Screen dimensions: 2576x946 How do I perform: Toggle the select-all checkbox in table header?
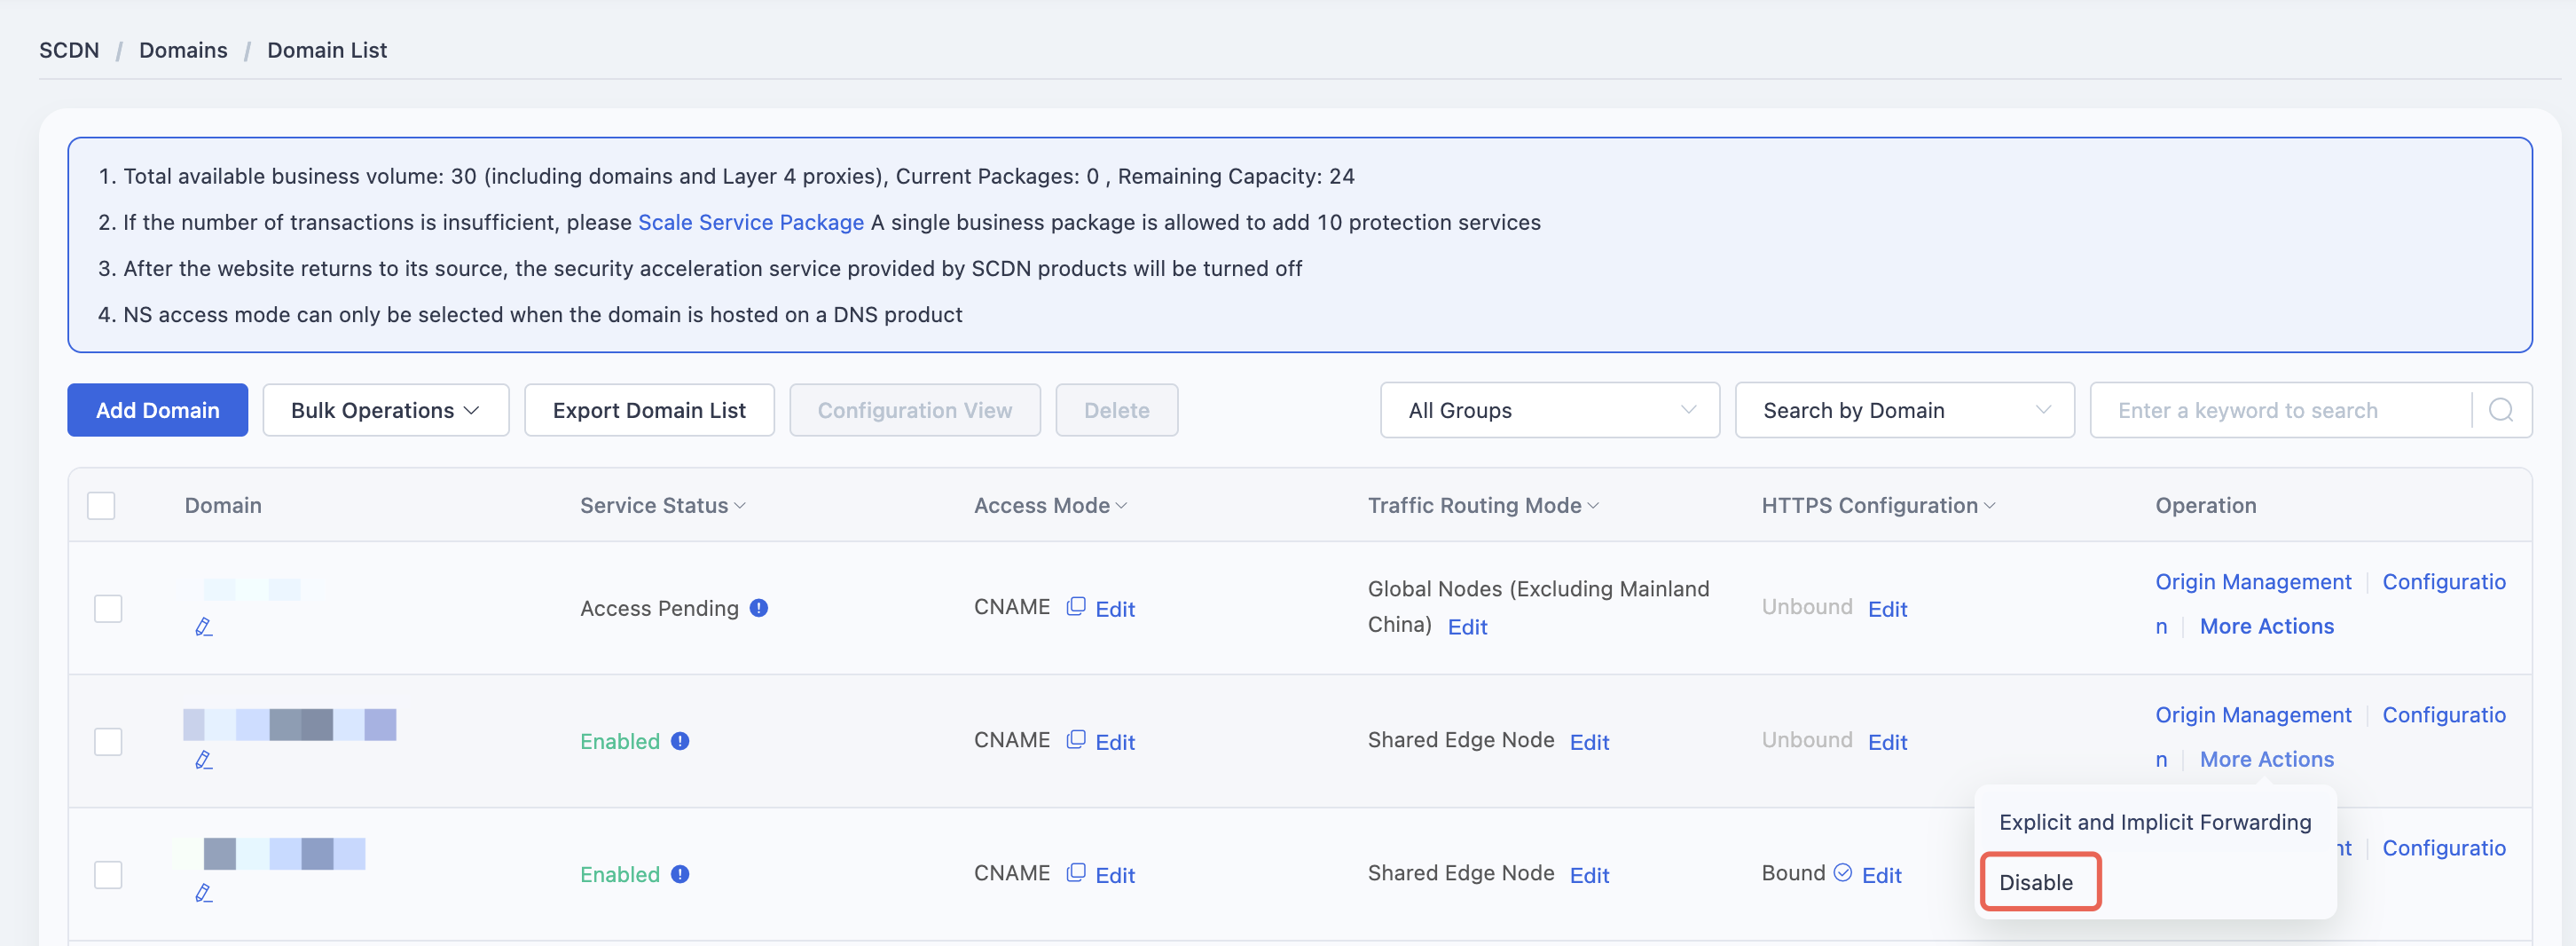pyautogui.click(x=101, y=505)
